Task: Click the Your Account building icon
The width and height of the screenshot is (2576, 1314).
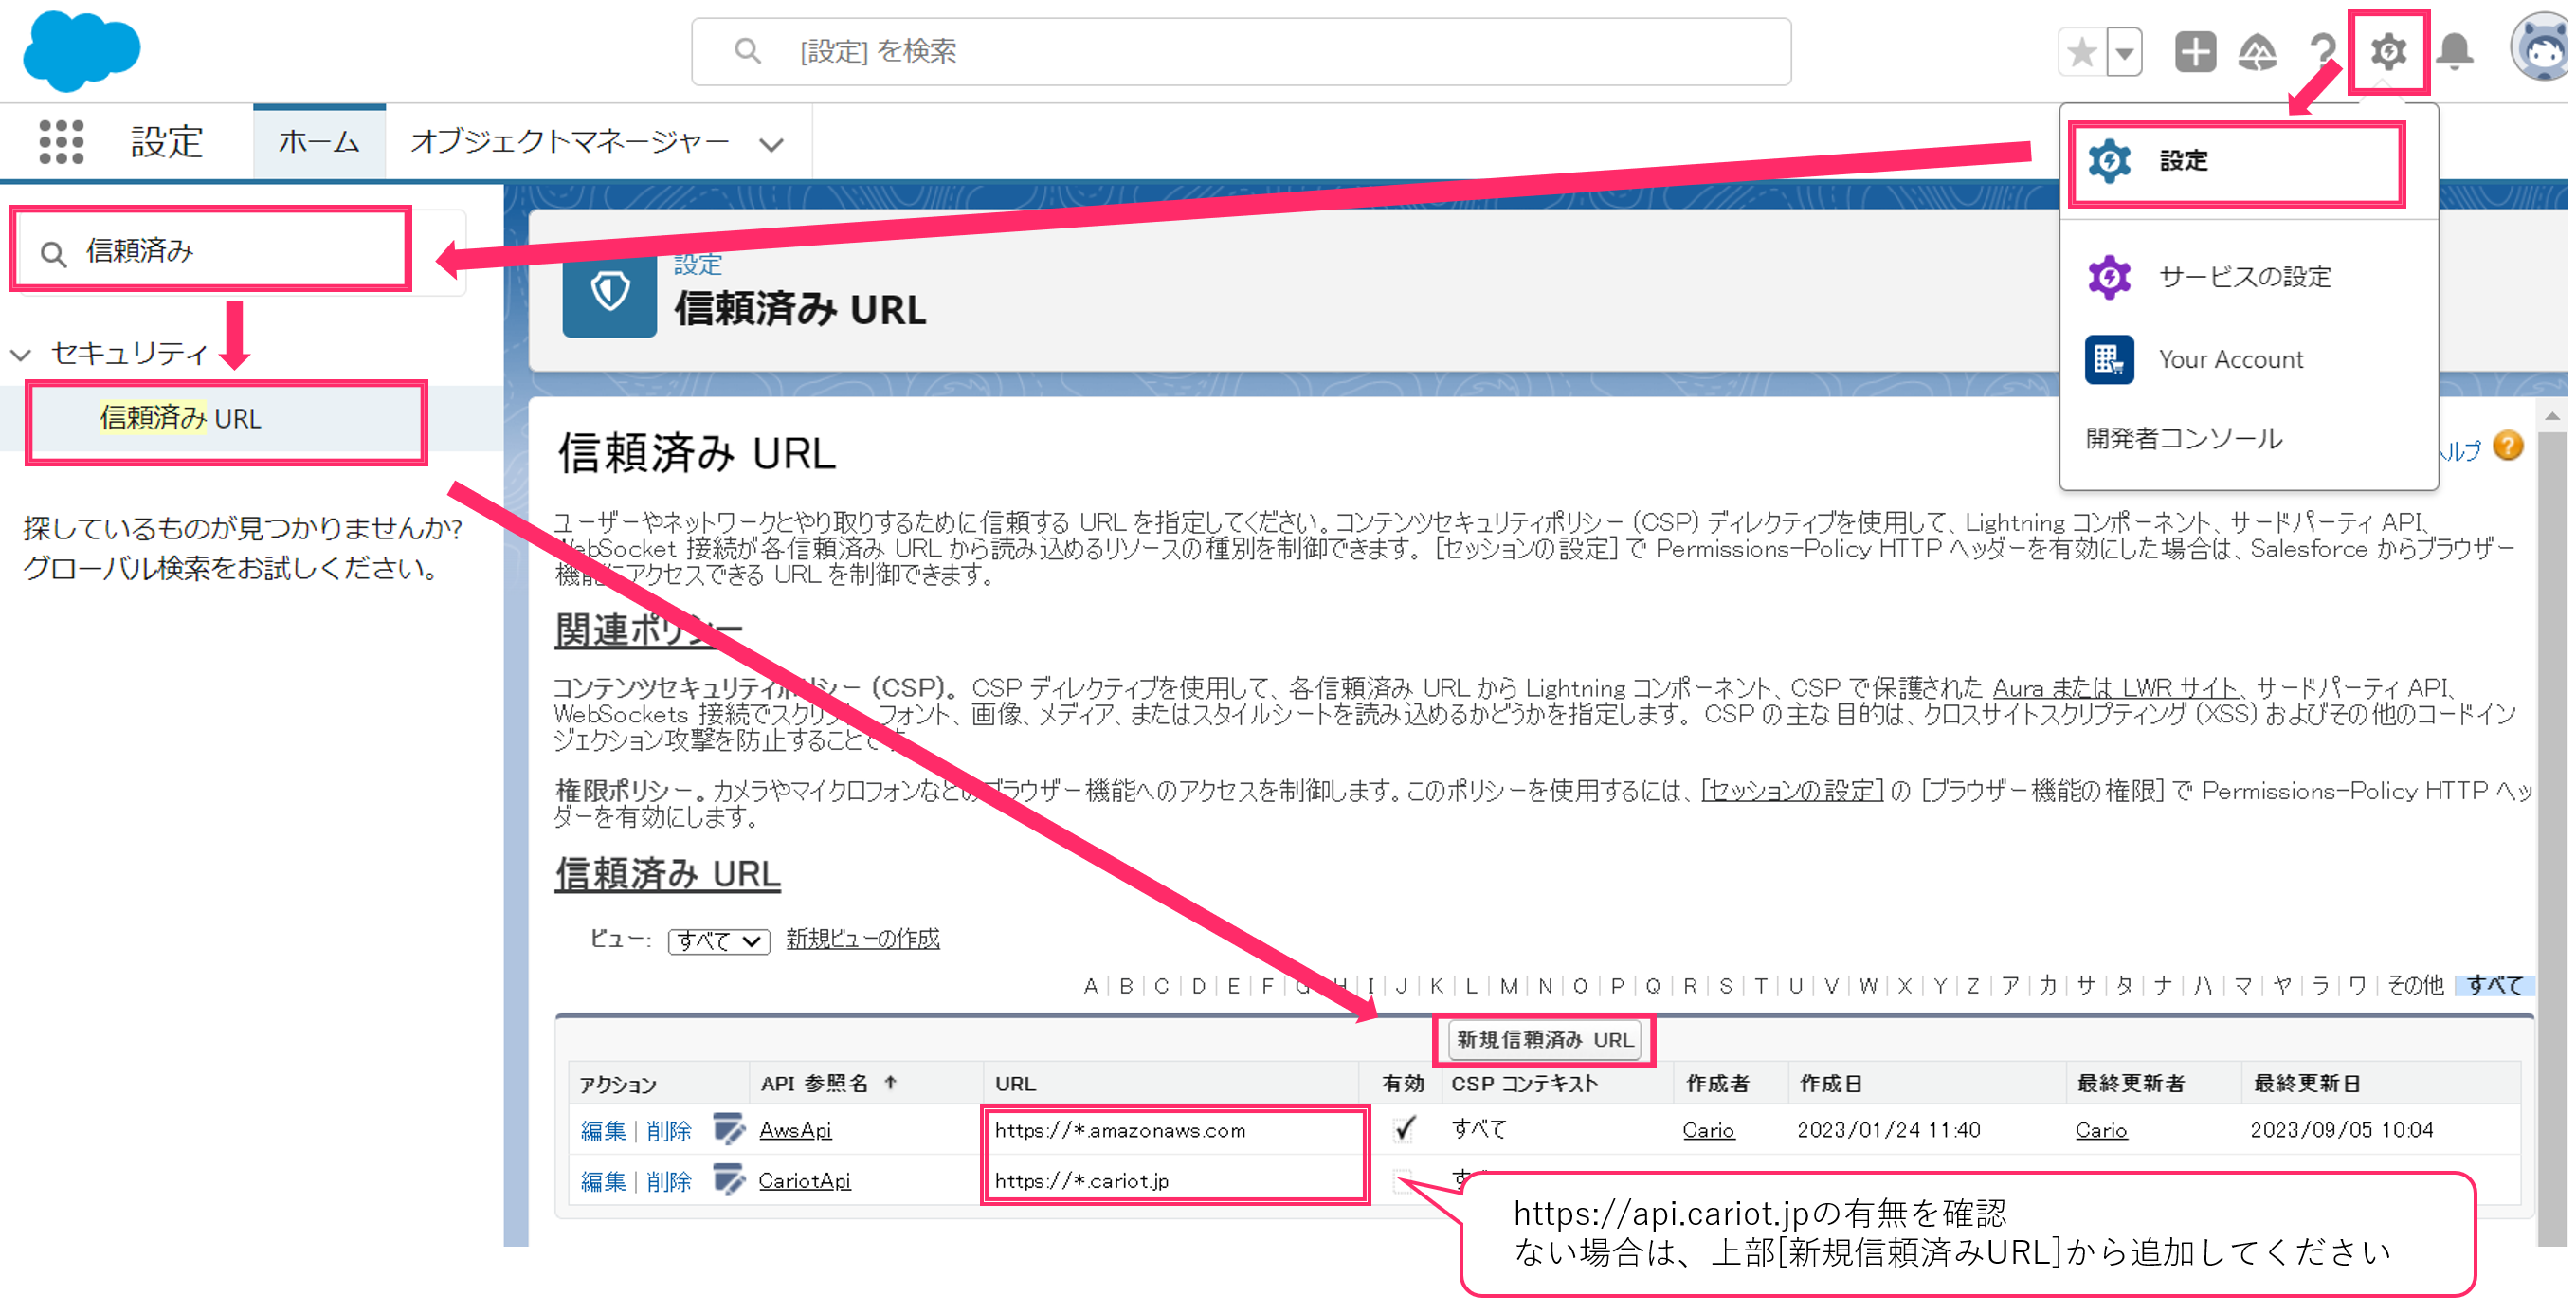Action: tap(2109, 360)
